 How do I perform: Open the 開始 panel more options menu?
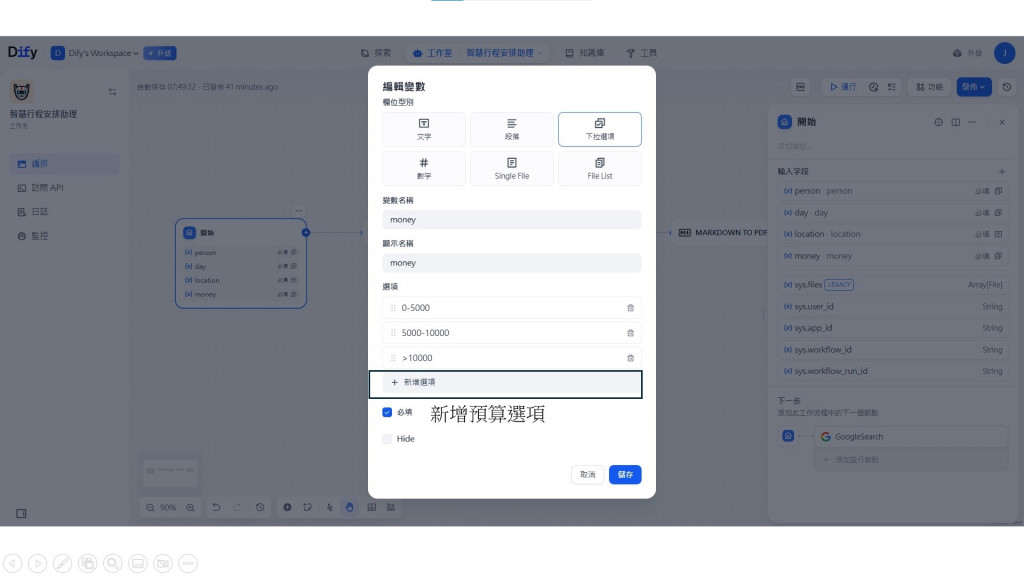pos(972,122)
